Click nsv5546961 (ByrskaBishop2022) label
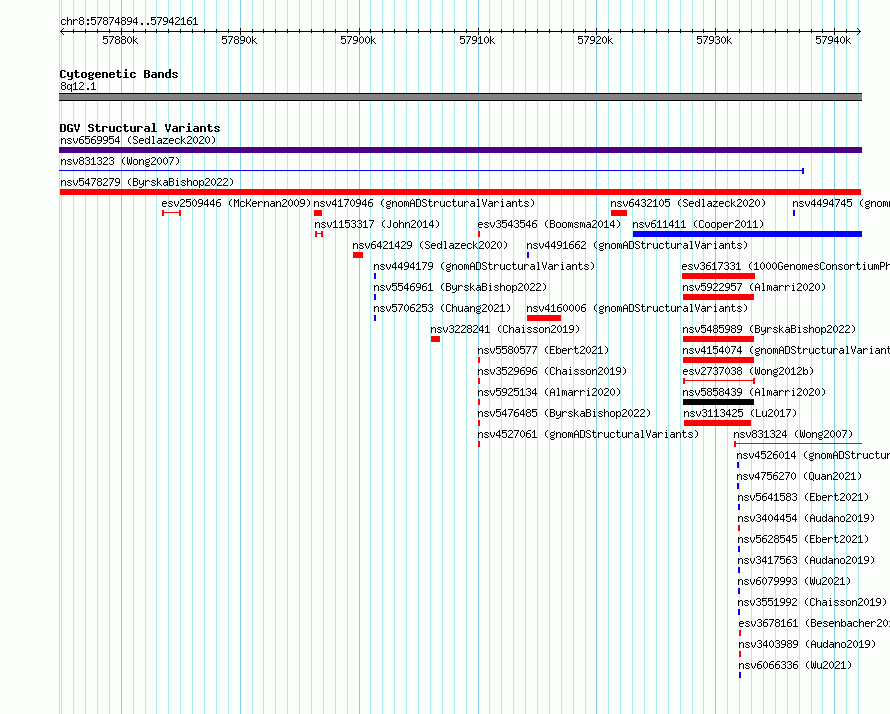Image resolution: width=890 pixels, height=714 pixels. pyautogui.click(x=460, y=287)
